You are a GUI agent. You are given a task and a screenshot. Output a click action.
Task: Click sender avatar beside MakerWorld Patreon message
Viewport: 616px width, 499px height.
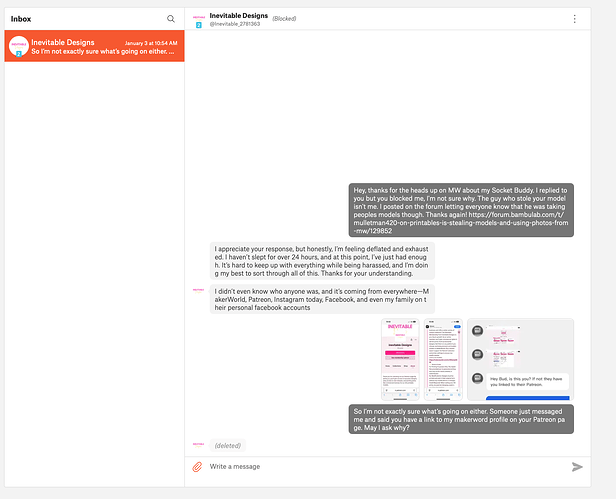click(x=198, y=291)
